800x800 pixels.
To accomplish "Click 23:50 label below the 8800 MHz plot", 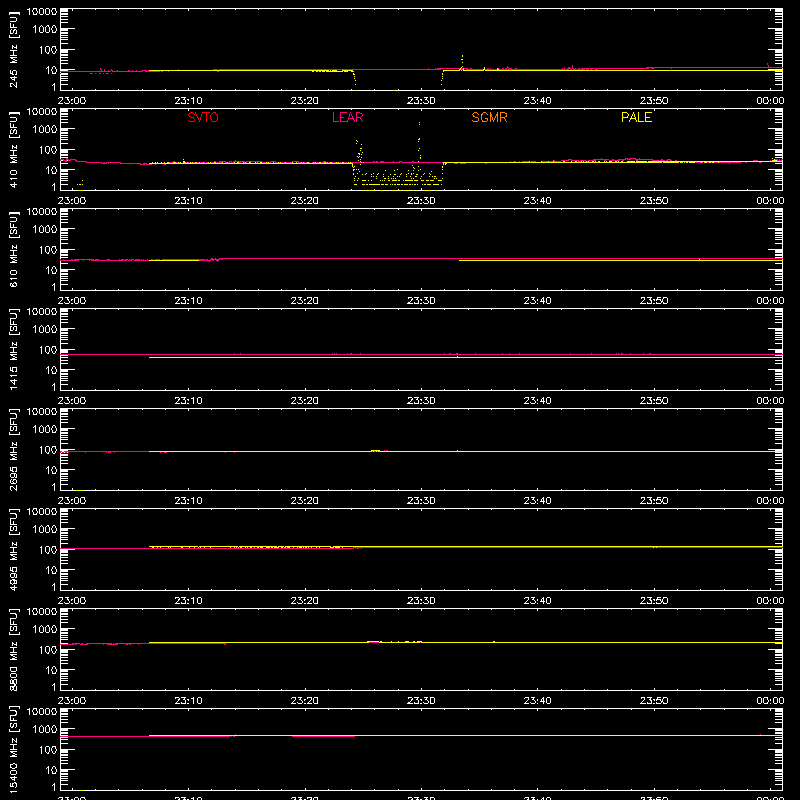I will (x=654, y=701).
